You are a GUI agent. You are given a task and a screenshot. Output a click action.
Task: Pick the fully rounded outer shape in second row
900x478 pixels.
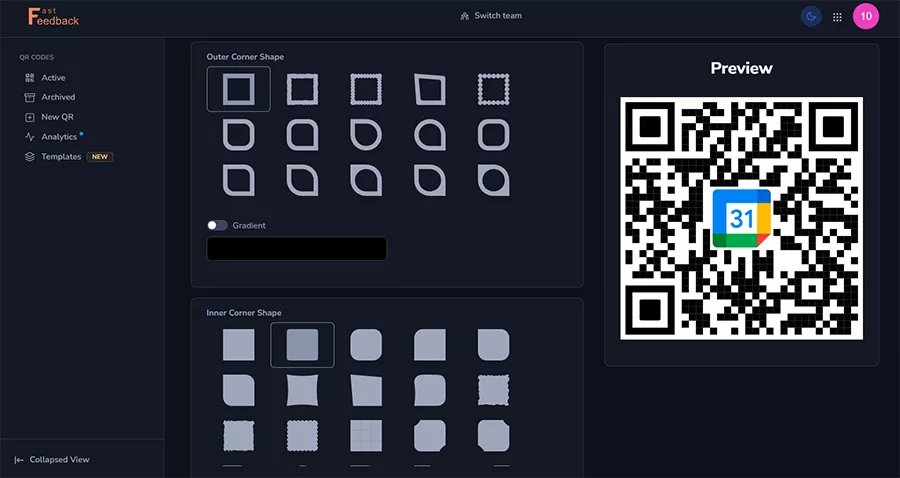click(x=493, y=135)
